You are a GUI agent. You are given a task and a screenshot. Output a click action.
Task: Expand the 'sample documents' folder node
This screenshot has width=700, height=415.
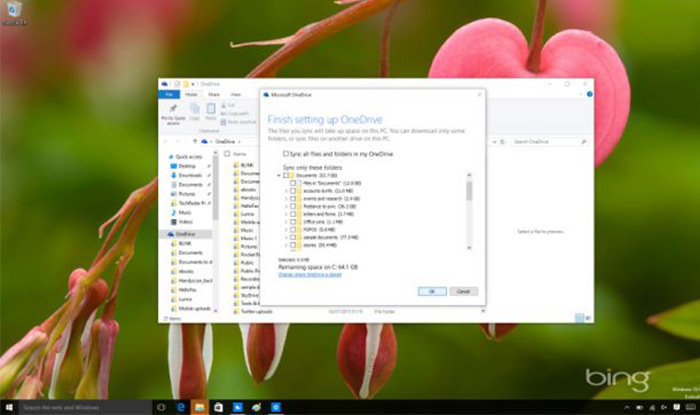(x=286, y=237)
